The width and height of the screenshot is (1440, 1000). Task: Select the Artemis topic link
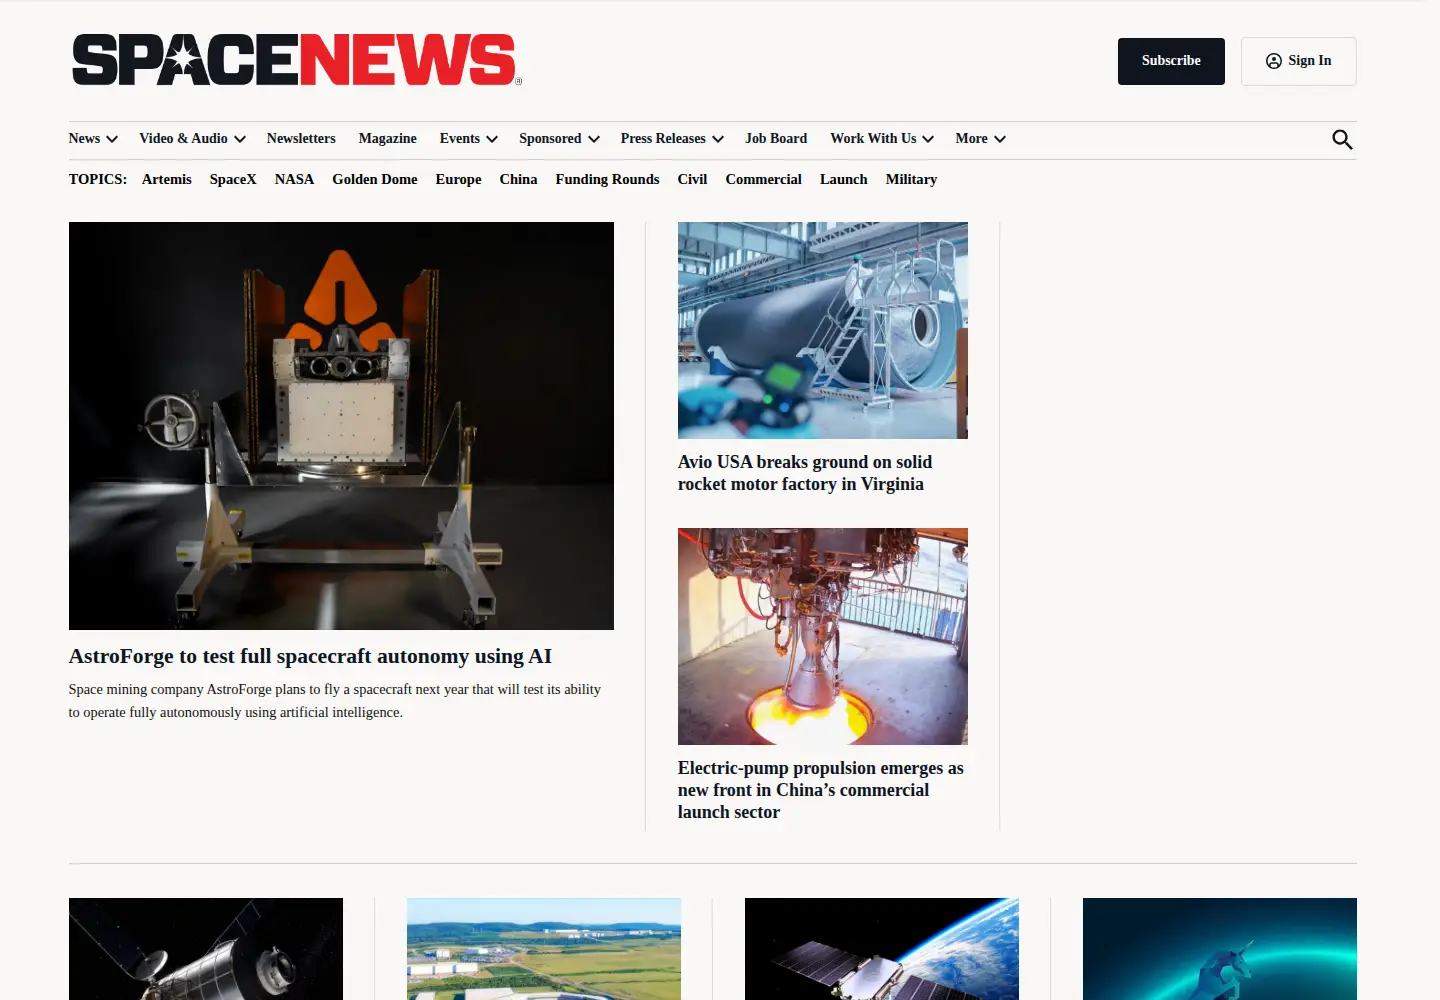(167, 180)
